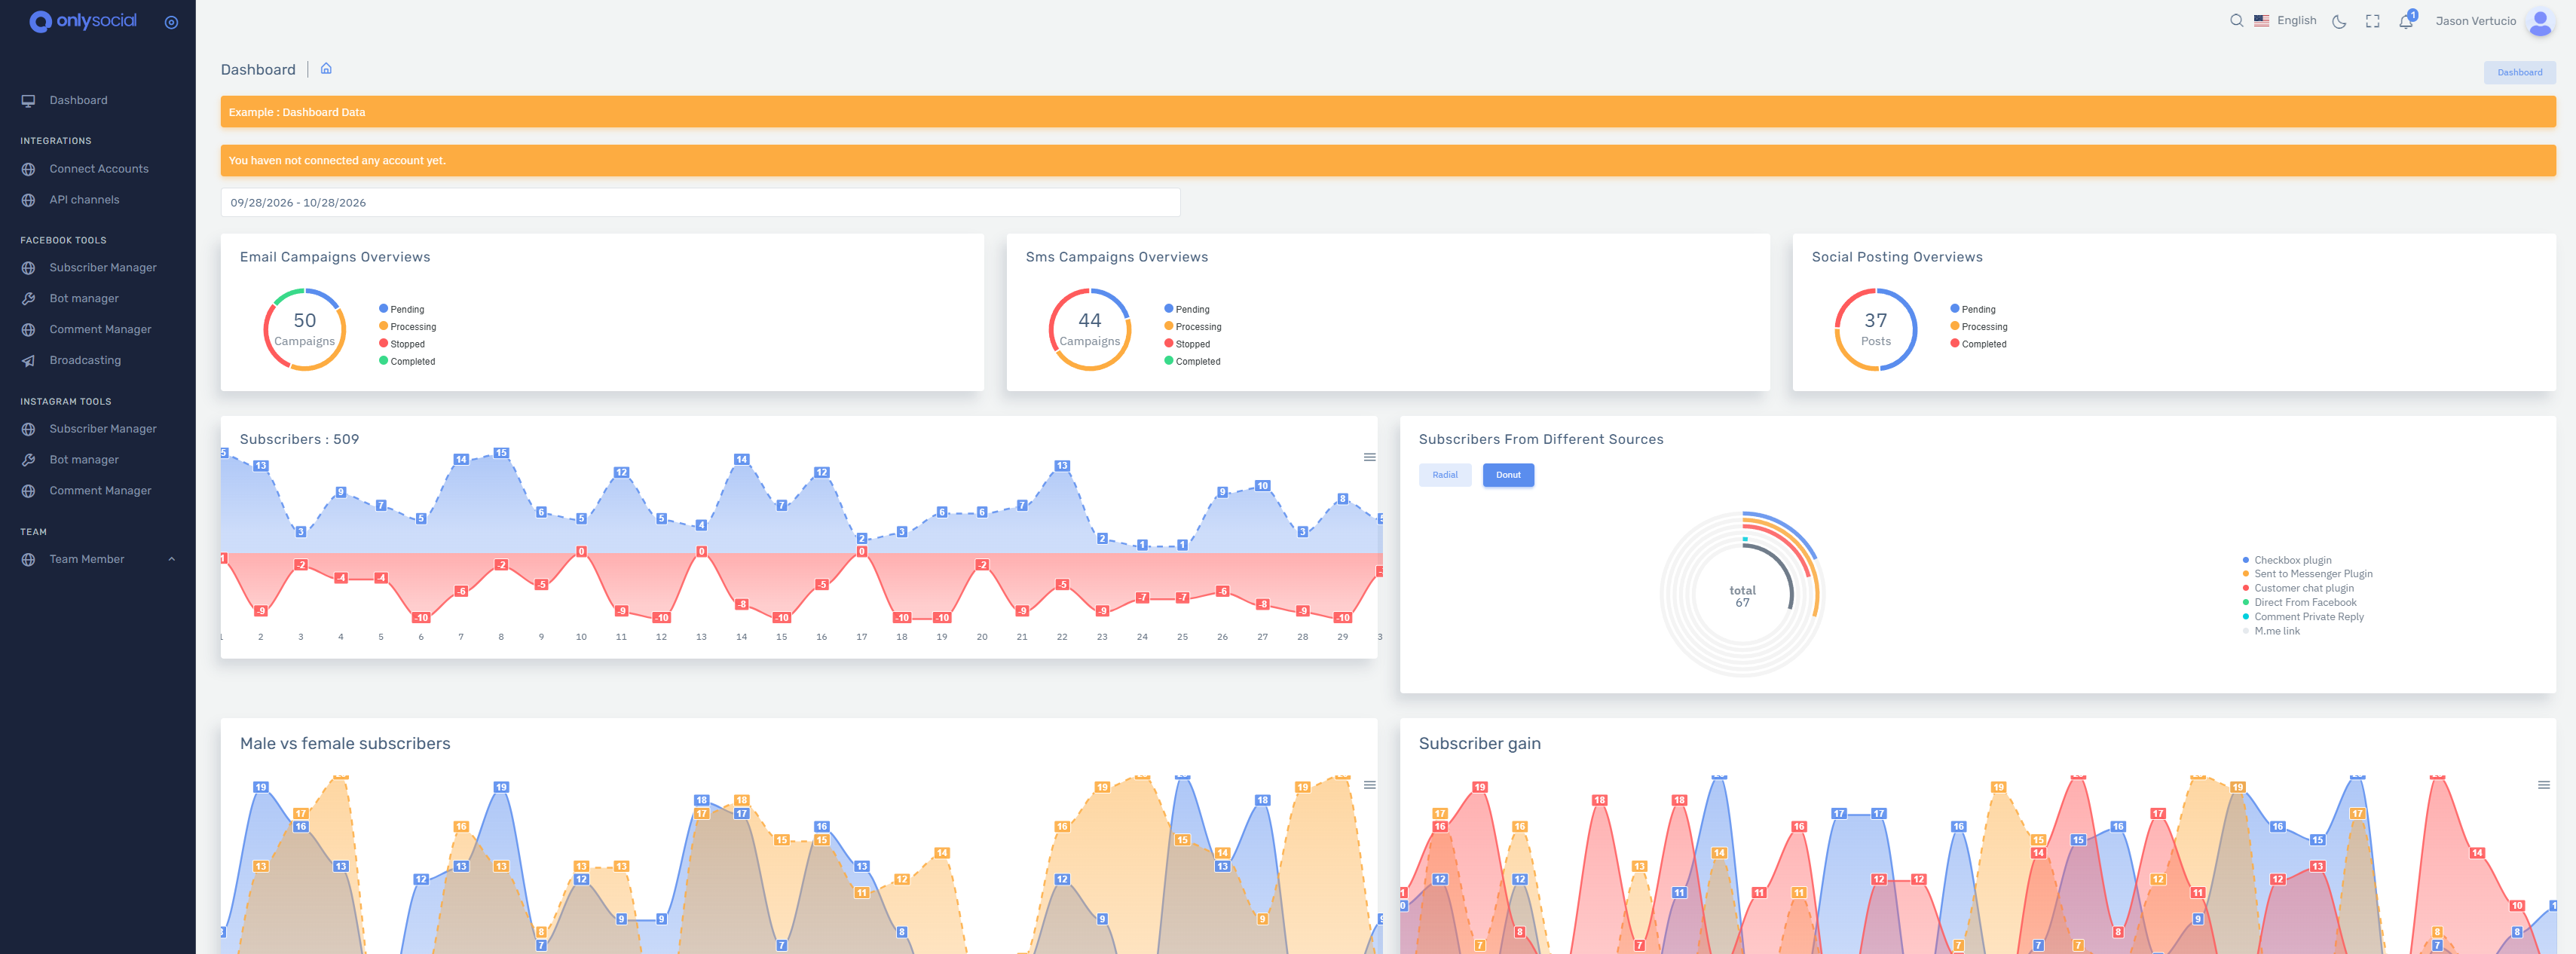Open Jason Vertucio account dropdown
The width and height of the screenshot is (2576, 954).
(2475, 21)
